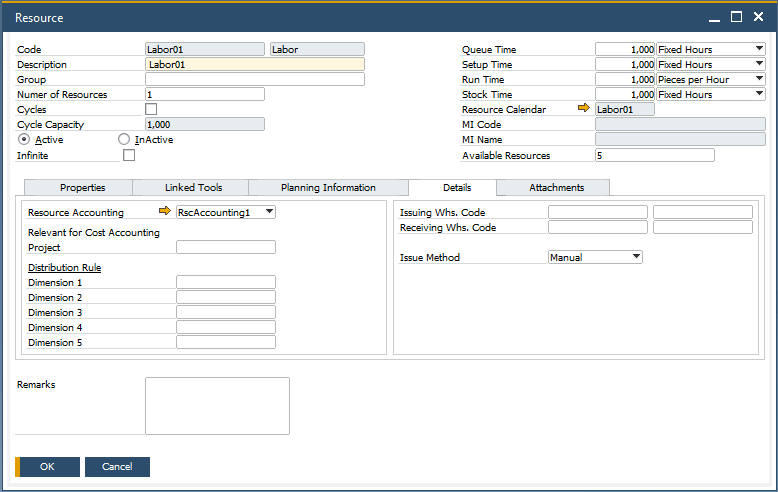Click the Resource Accounting link arrow icon
The height and width of the screenshot is (492, 778).
165,212
